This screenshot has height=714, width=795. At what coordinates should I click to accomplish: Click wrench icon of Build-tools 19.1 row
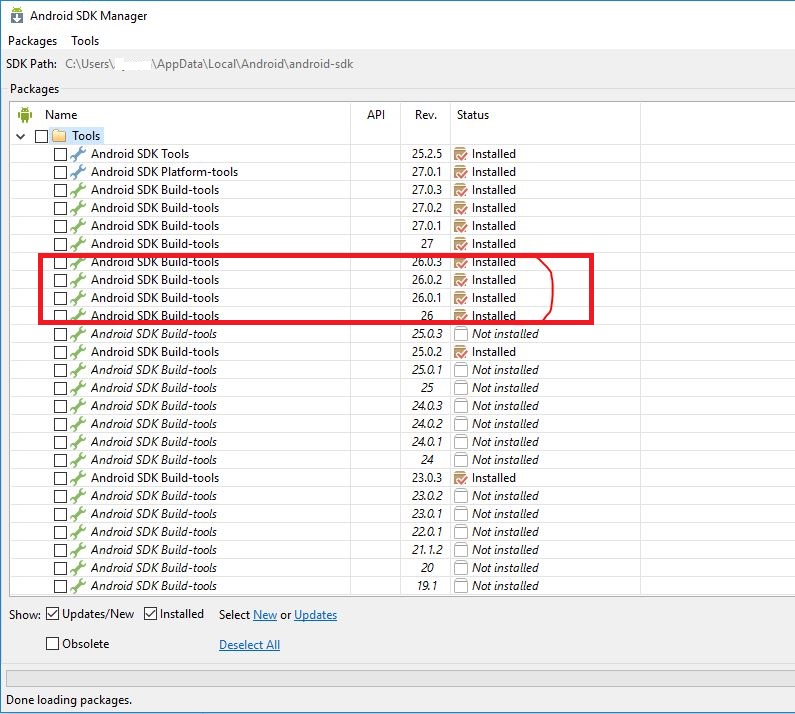click(78, 586)
